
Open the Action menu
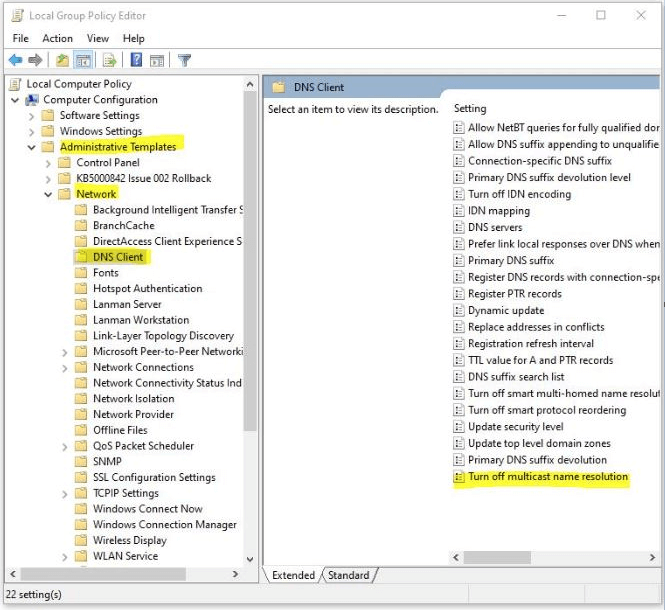pos(57,39)
